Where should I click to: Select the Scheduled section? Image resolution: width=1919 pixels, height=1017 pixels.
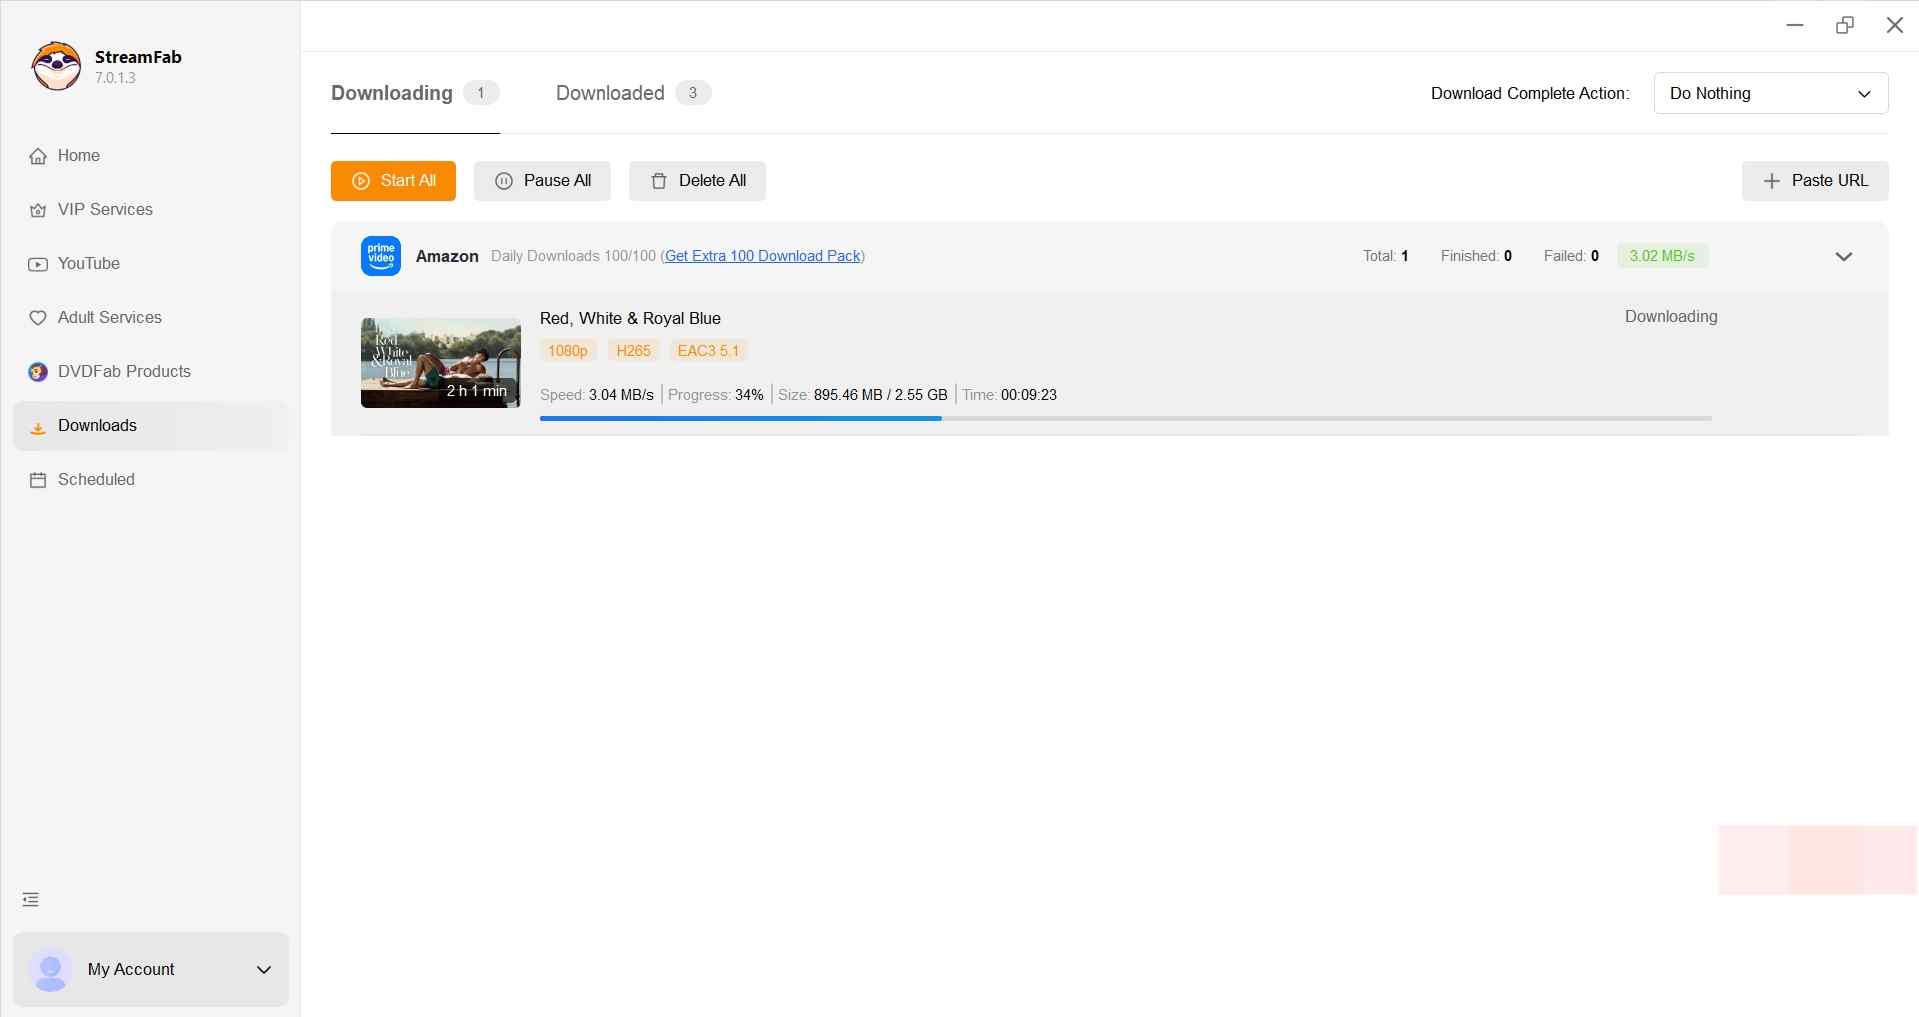click(95, 479)
